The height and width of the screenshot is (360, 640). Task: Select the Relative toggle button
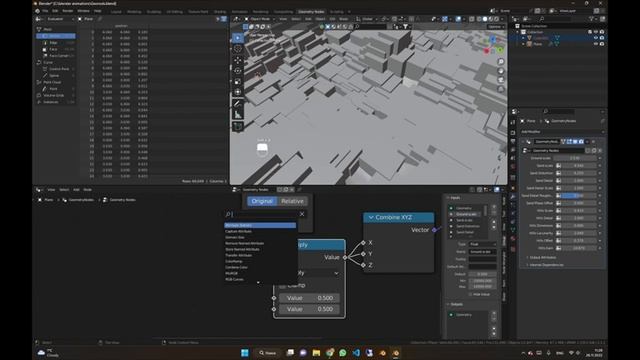pos(292,201)
